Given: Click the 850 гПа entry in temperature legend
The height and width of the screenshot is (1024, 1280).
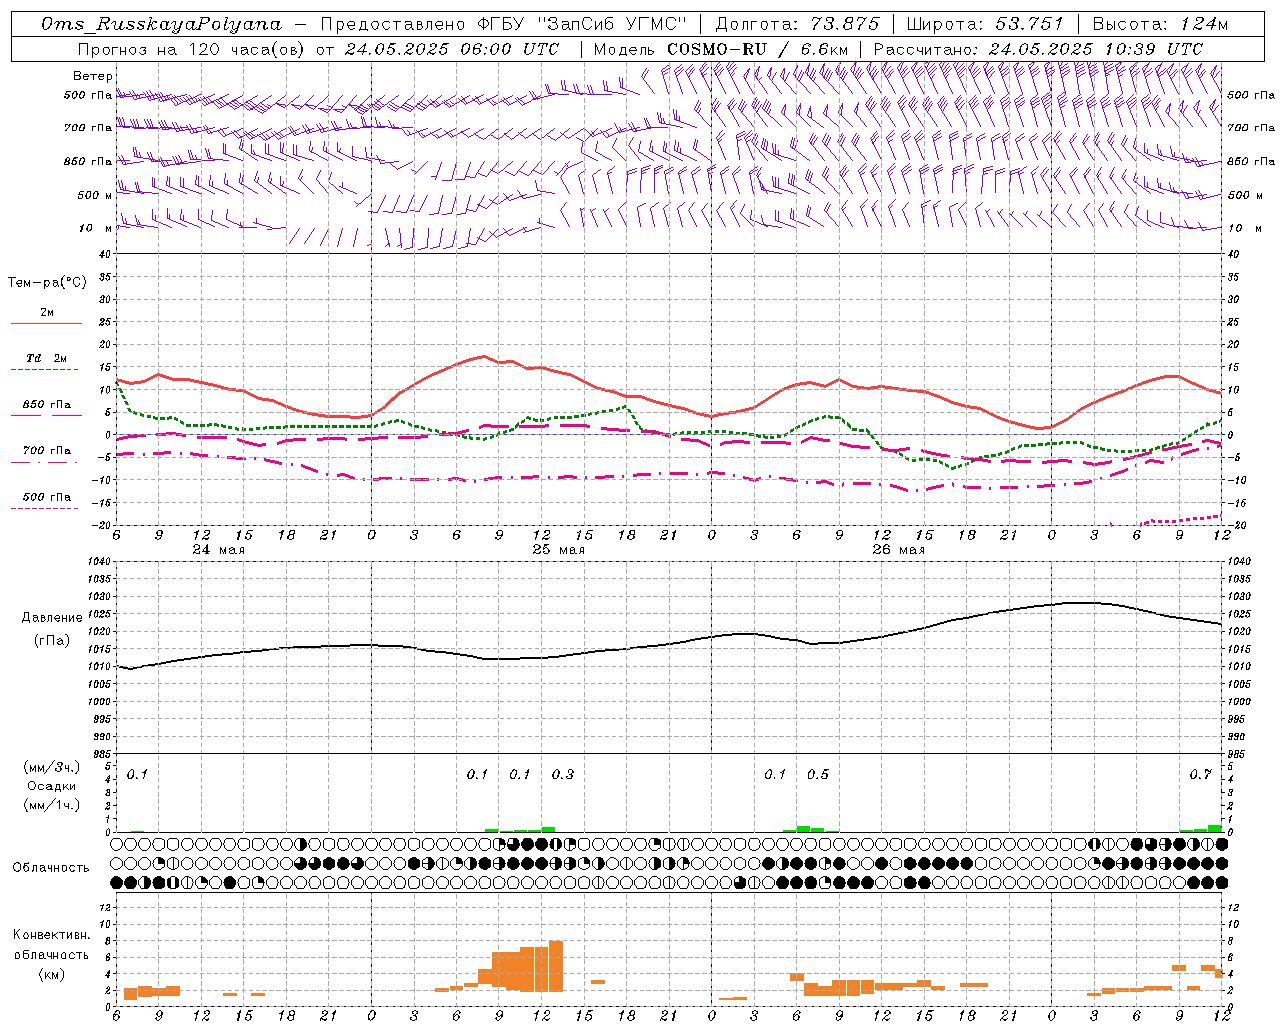Looking at the screenshot, I should [47, 405].
